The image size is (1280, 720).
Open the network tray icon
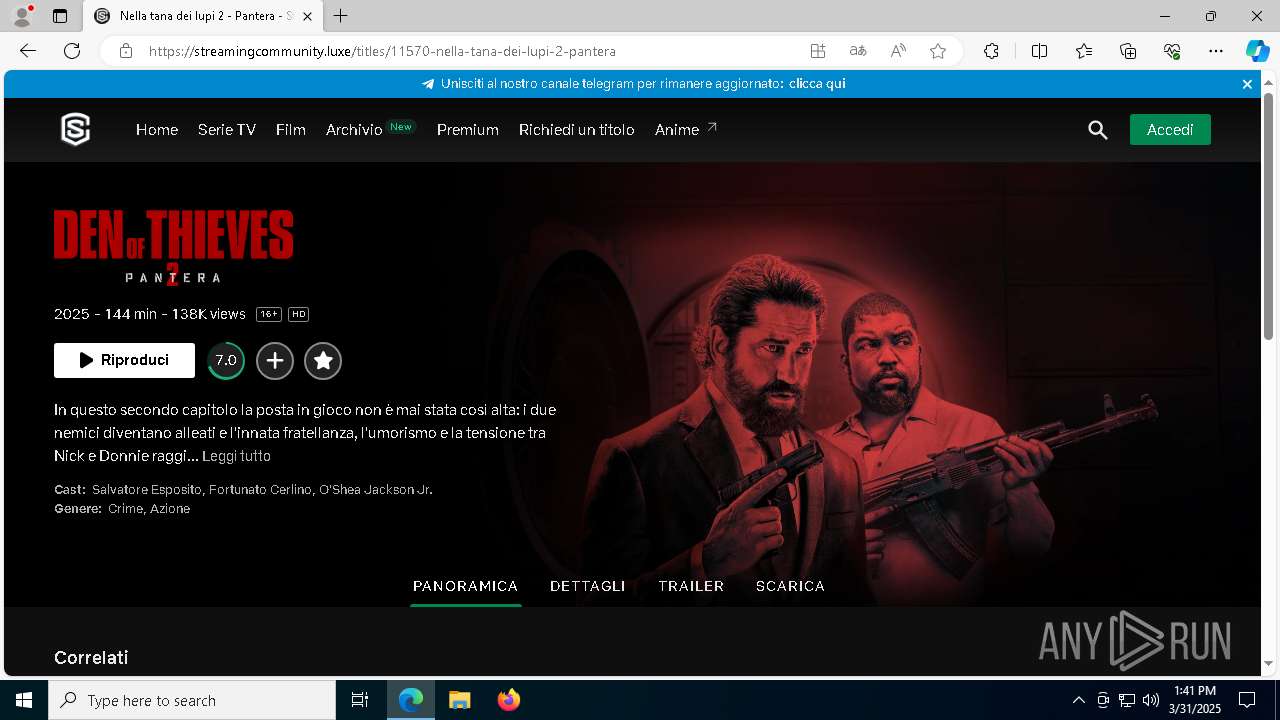1127,700
